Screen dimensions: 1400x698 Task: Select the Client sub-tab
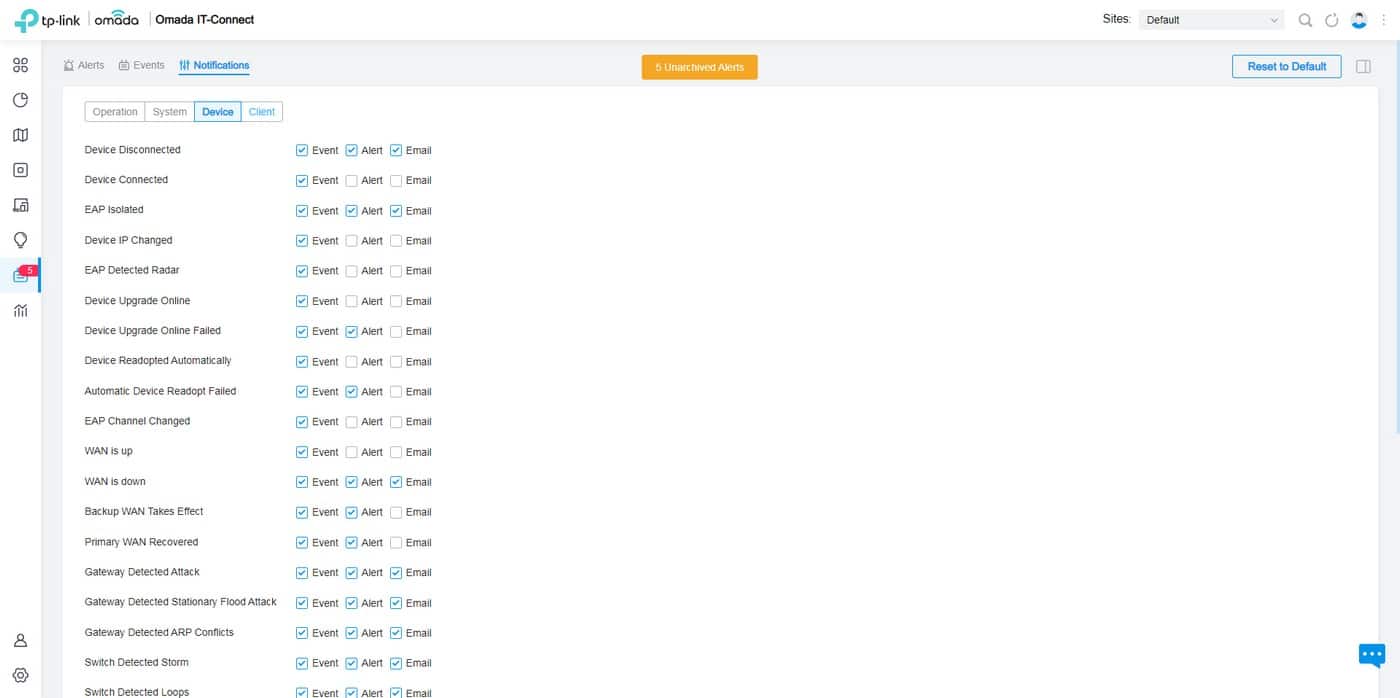coord(262,112)
